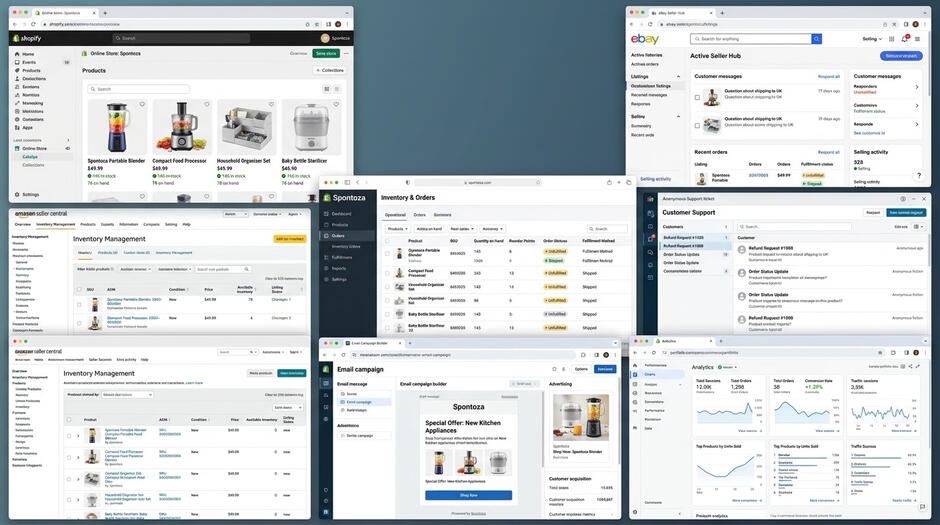This screenshot has width=940, height=525.
Task: Open eBay hamburger menu icon
Action: pyautogui.click(x=917, y=39)
